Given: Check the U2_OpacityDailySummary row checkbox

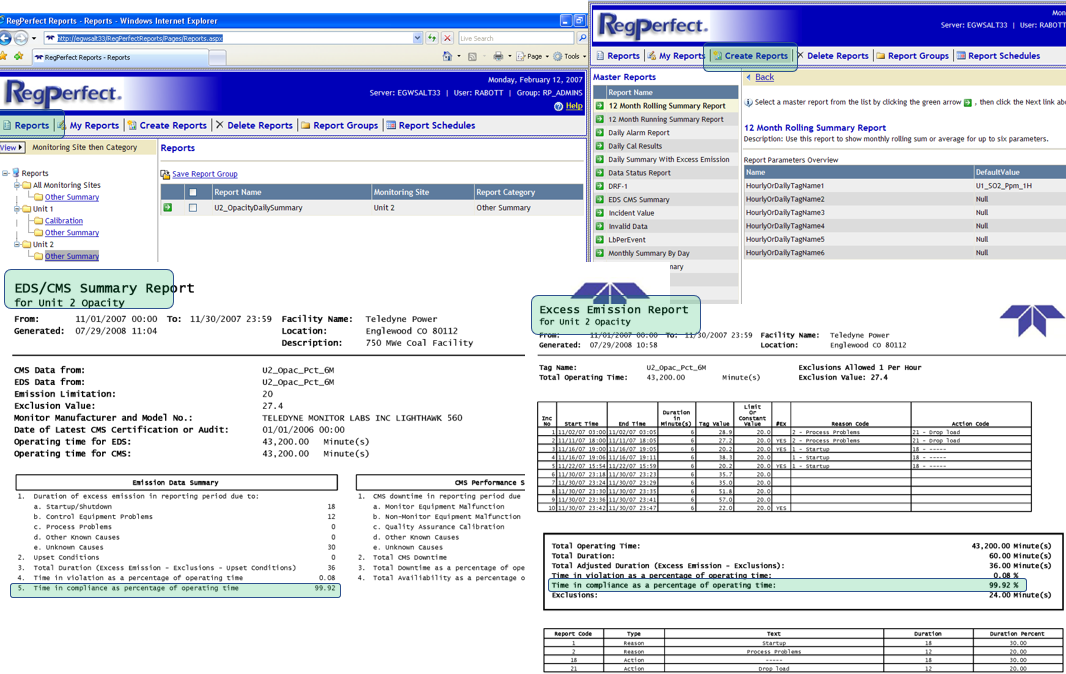Looking at the screenshot, I should point(193,208).
